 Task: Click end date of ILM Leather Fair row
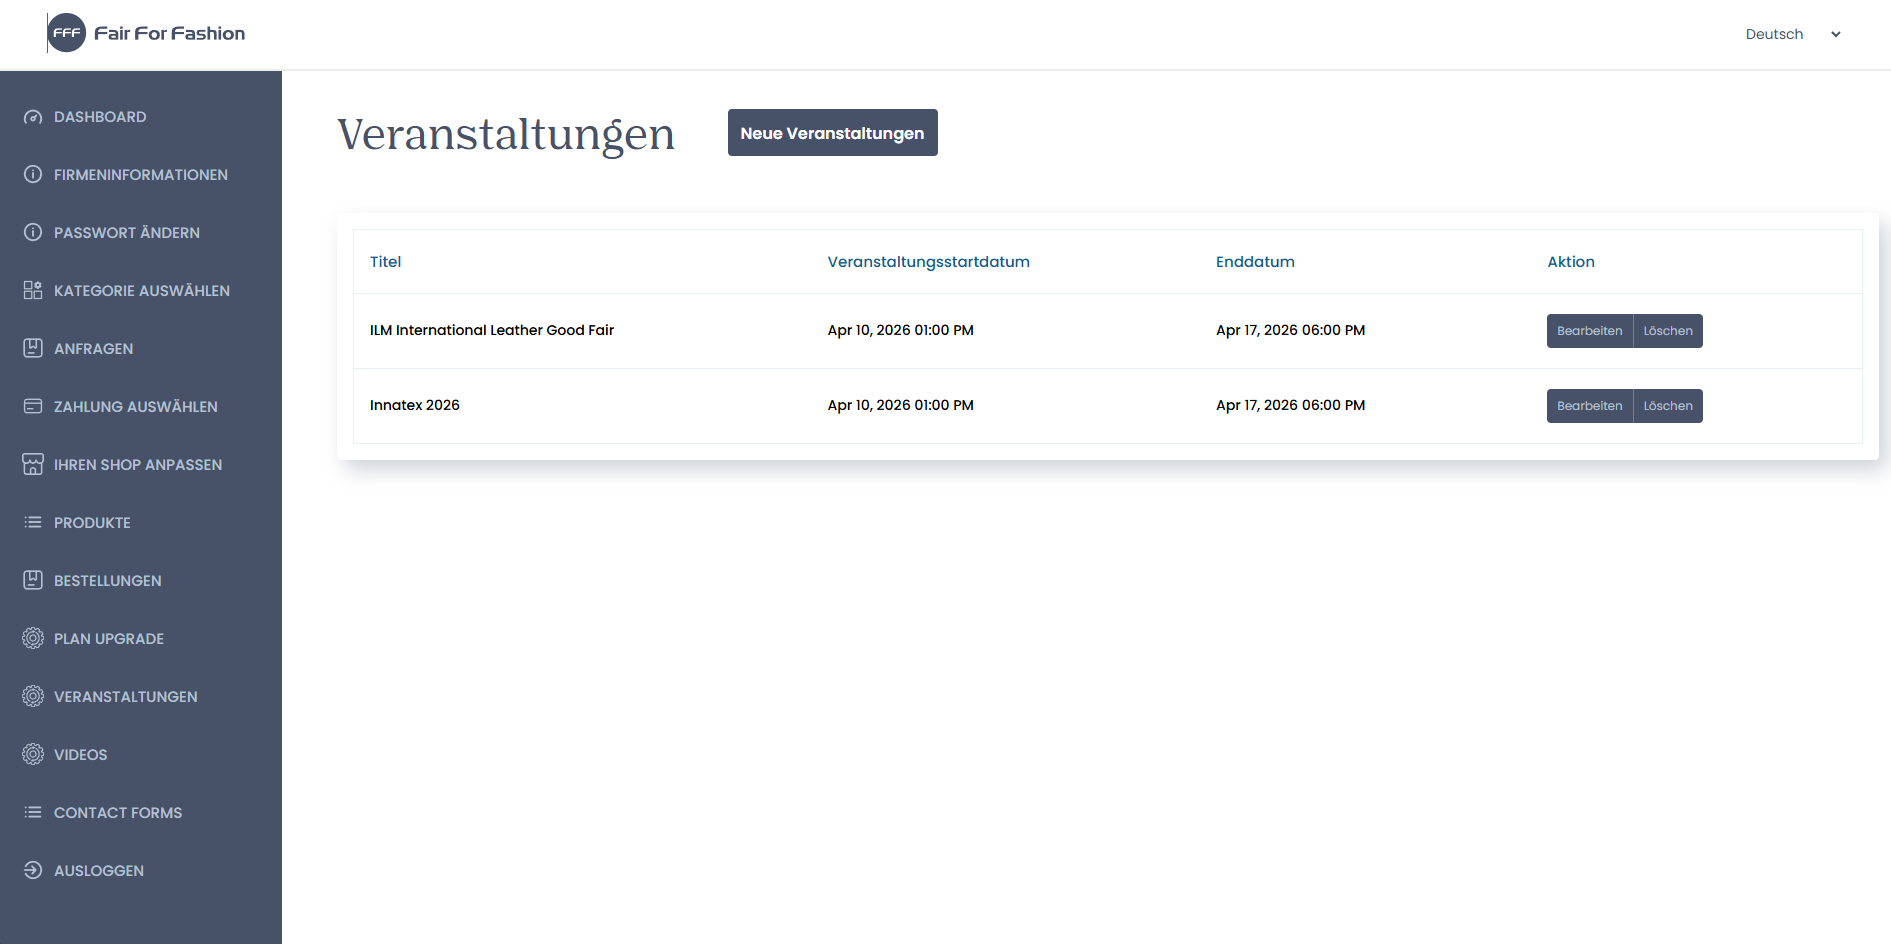pyautogui.click(x=1290, y=330)
